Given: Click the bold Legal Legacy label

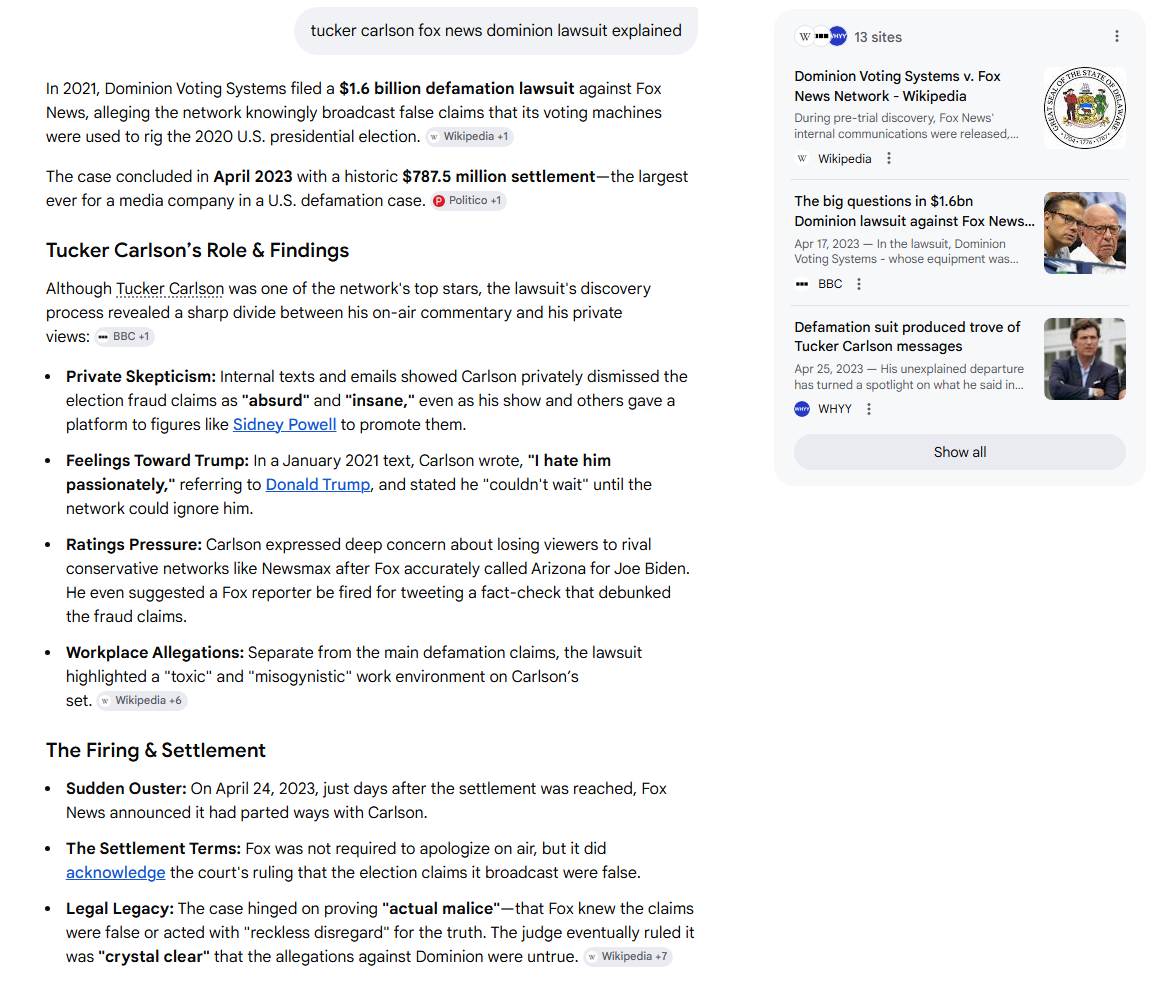Looking at the screenshot, I should 120,909.
